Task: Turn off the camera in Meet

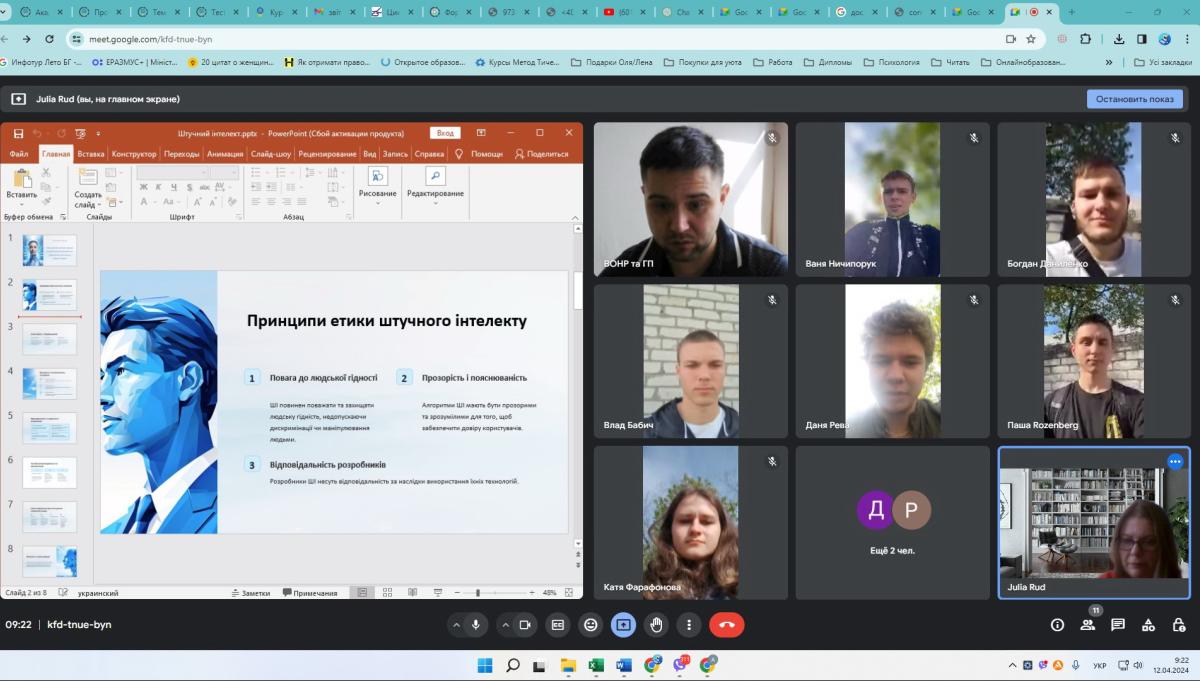Action: (523, 625)
